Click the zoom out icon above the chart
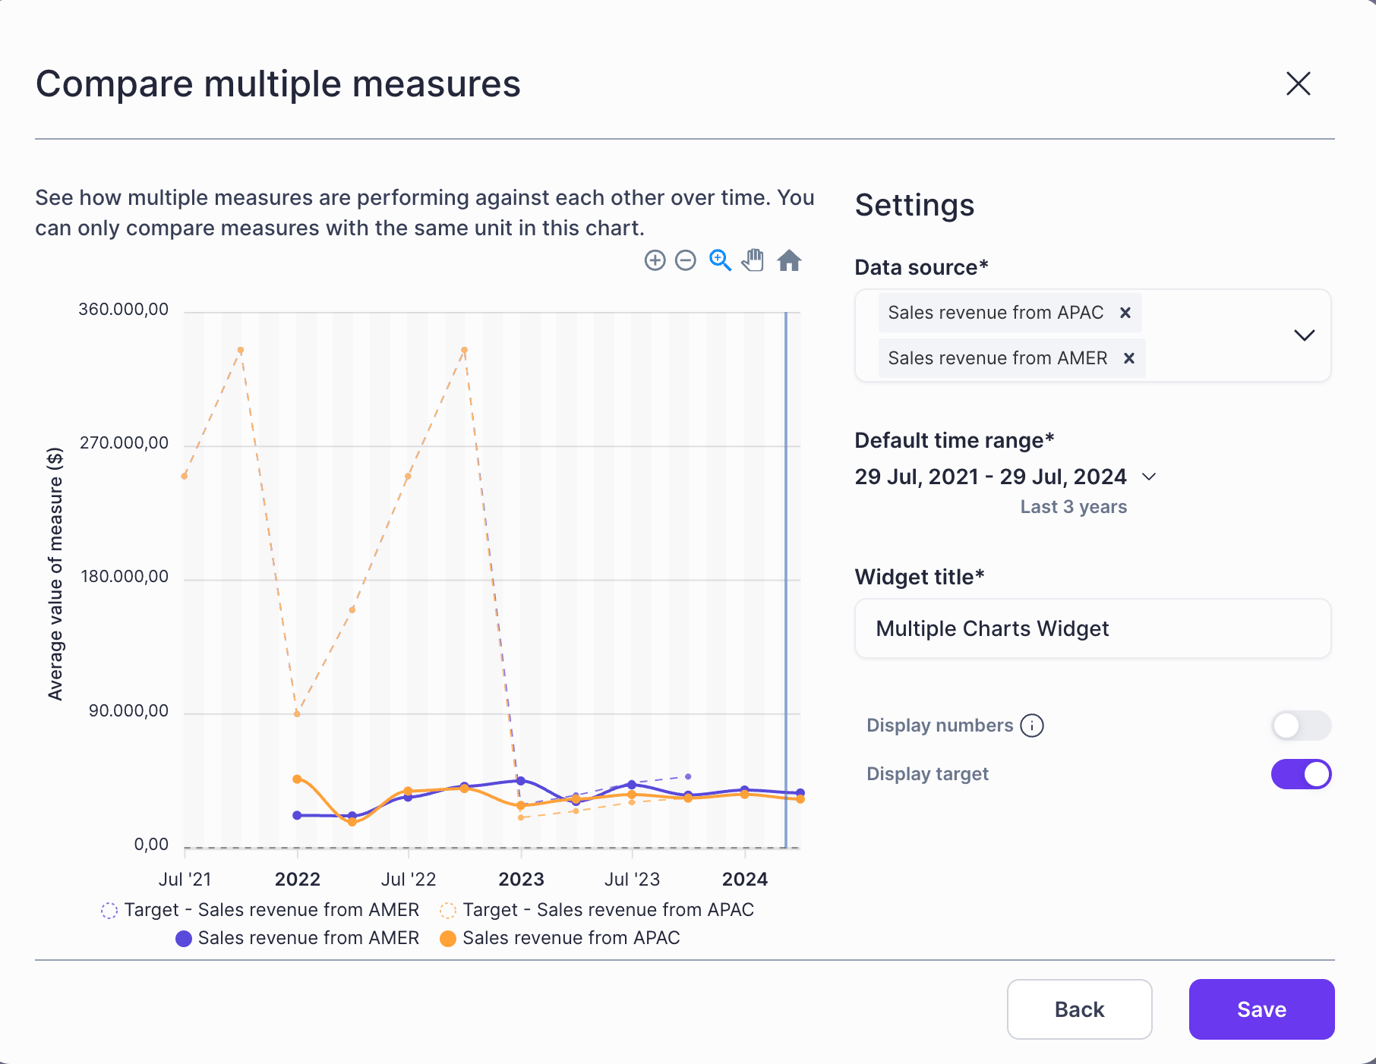The height and width of the screenshot is (1064, 1376). pos(686,260)
